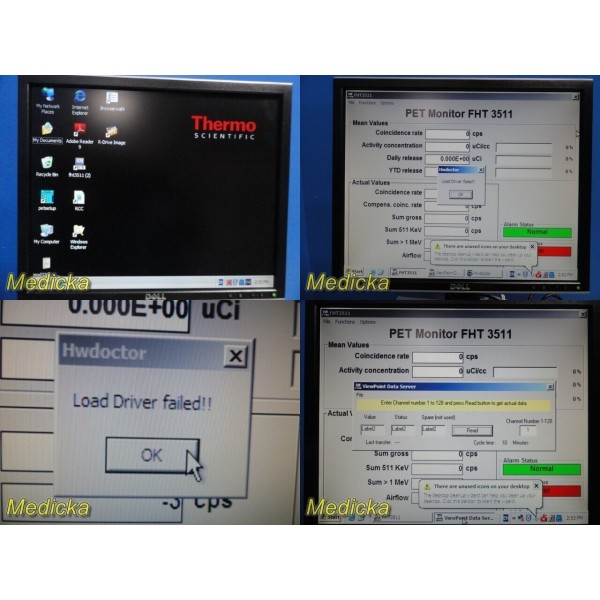This screenshot has height=600, width=600.
Task: Click the 'Thermo Scientific' desktop logo
Action: pyautogui.click(x=224, y=127)
